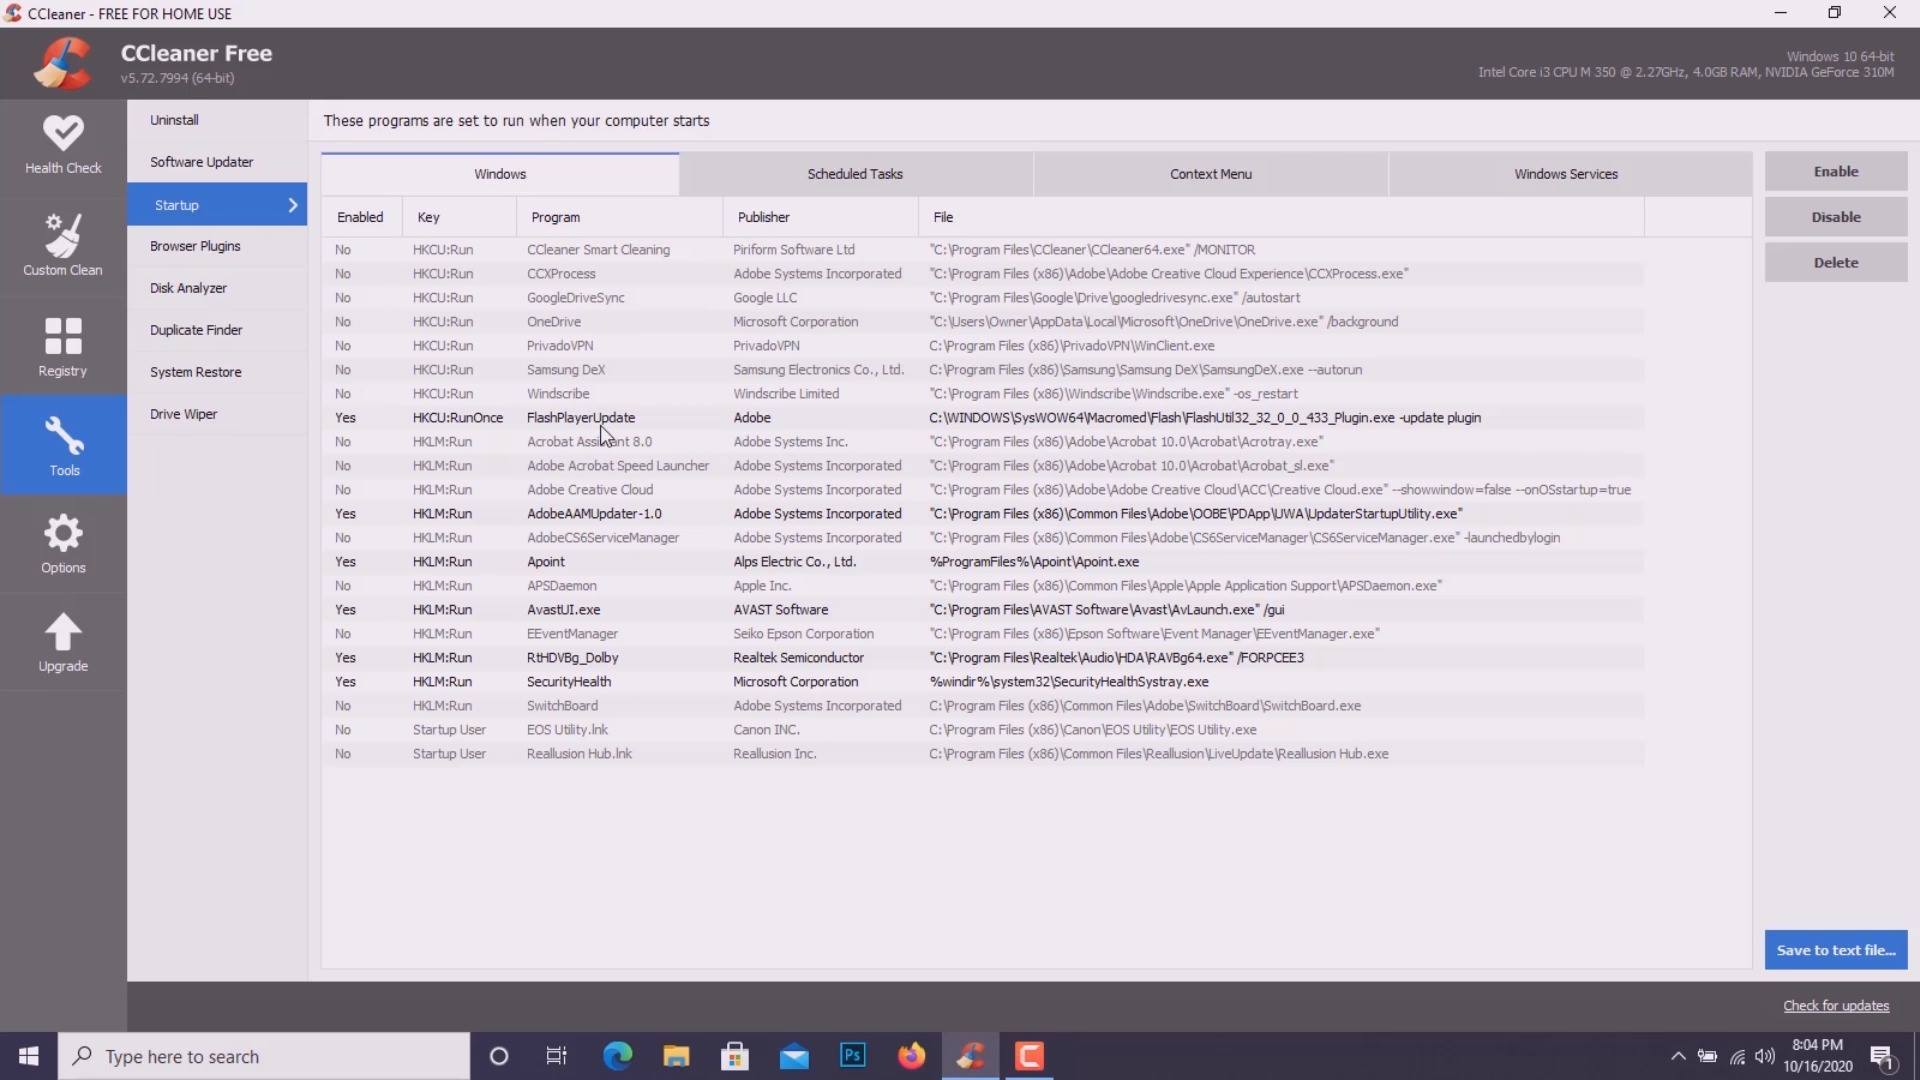The image size is (1920, 1080).
Task: Open the Duplicate Finder tool
Action: point(217,330)
